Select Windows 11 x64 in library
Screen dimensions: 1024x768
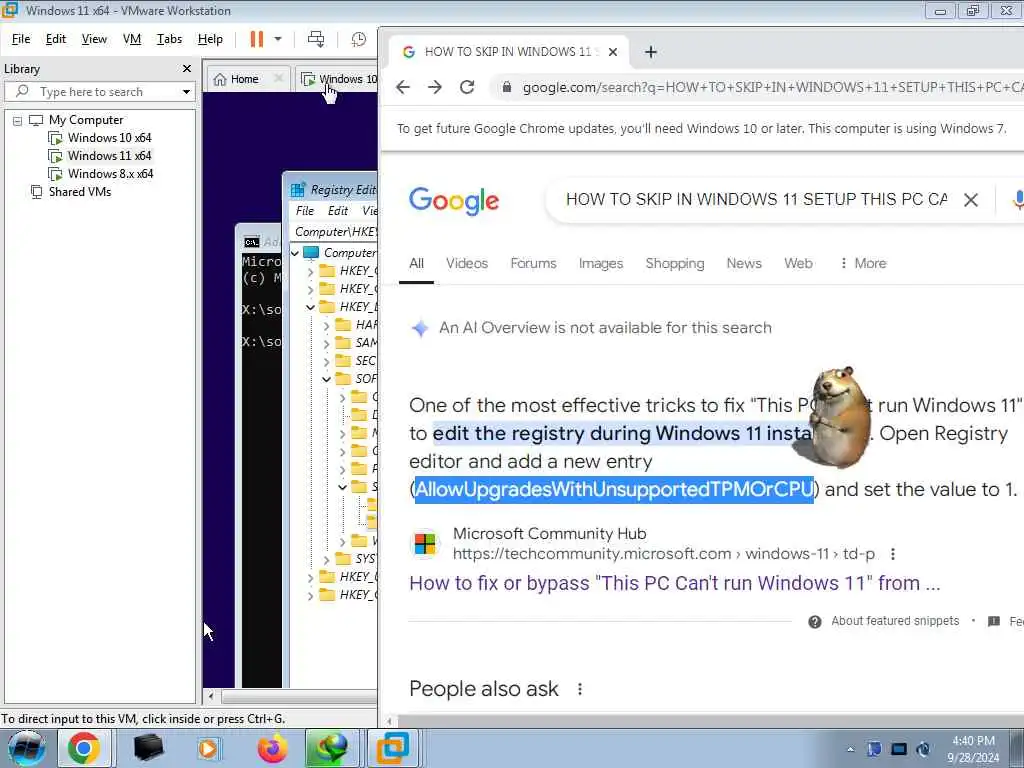(x=101, y=155)
